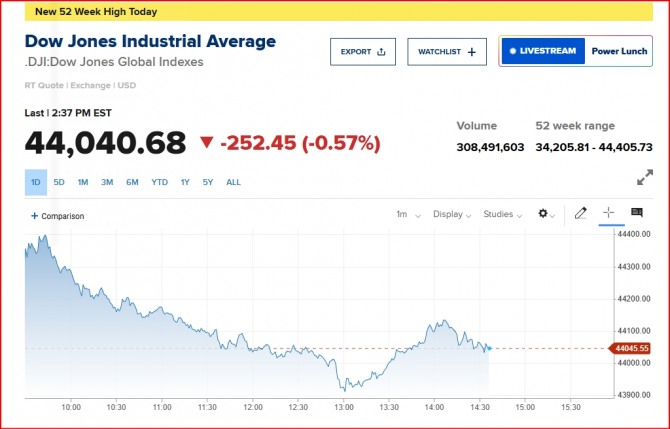This screenshot has height=429, width=670.
Task: Open the 1m interval dropdown
Action: [407, 214]
